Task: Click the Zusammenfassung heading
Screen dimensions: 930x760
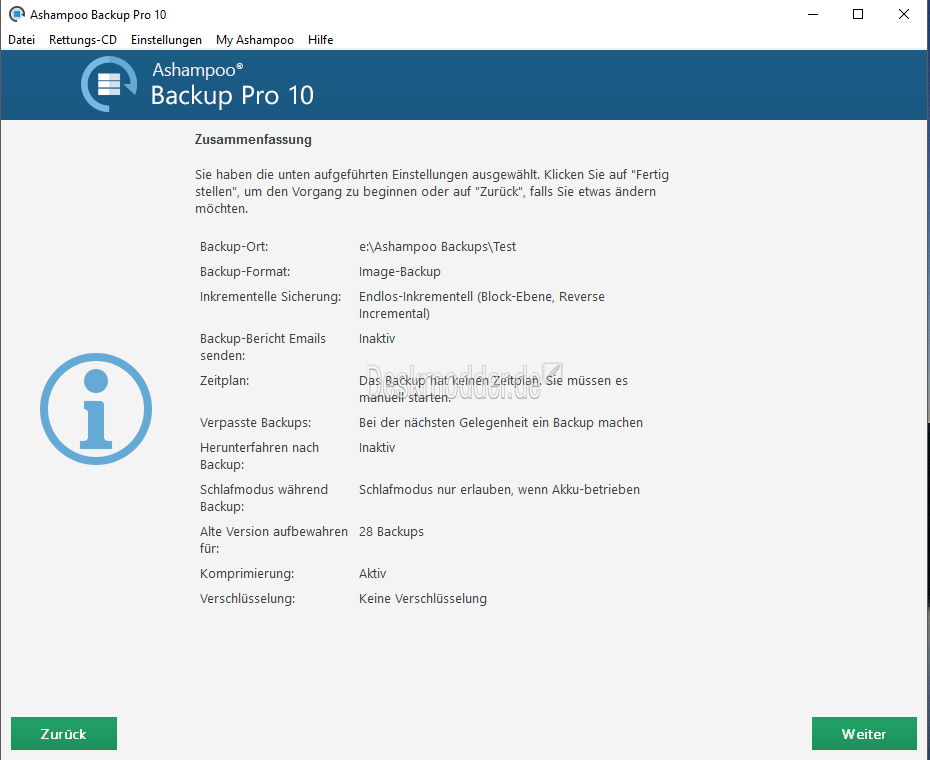Action: pyautogui.click(x=253, y=139)
